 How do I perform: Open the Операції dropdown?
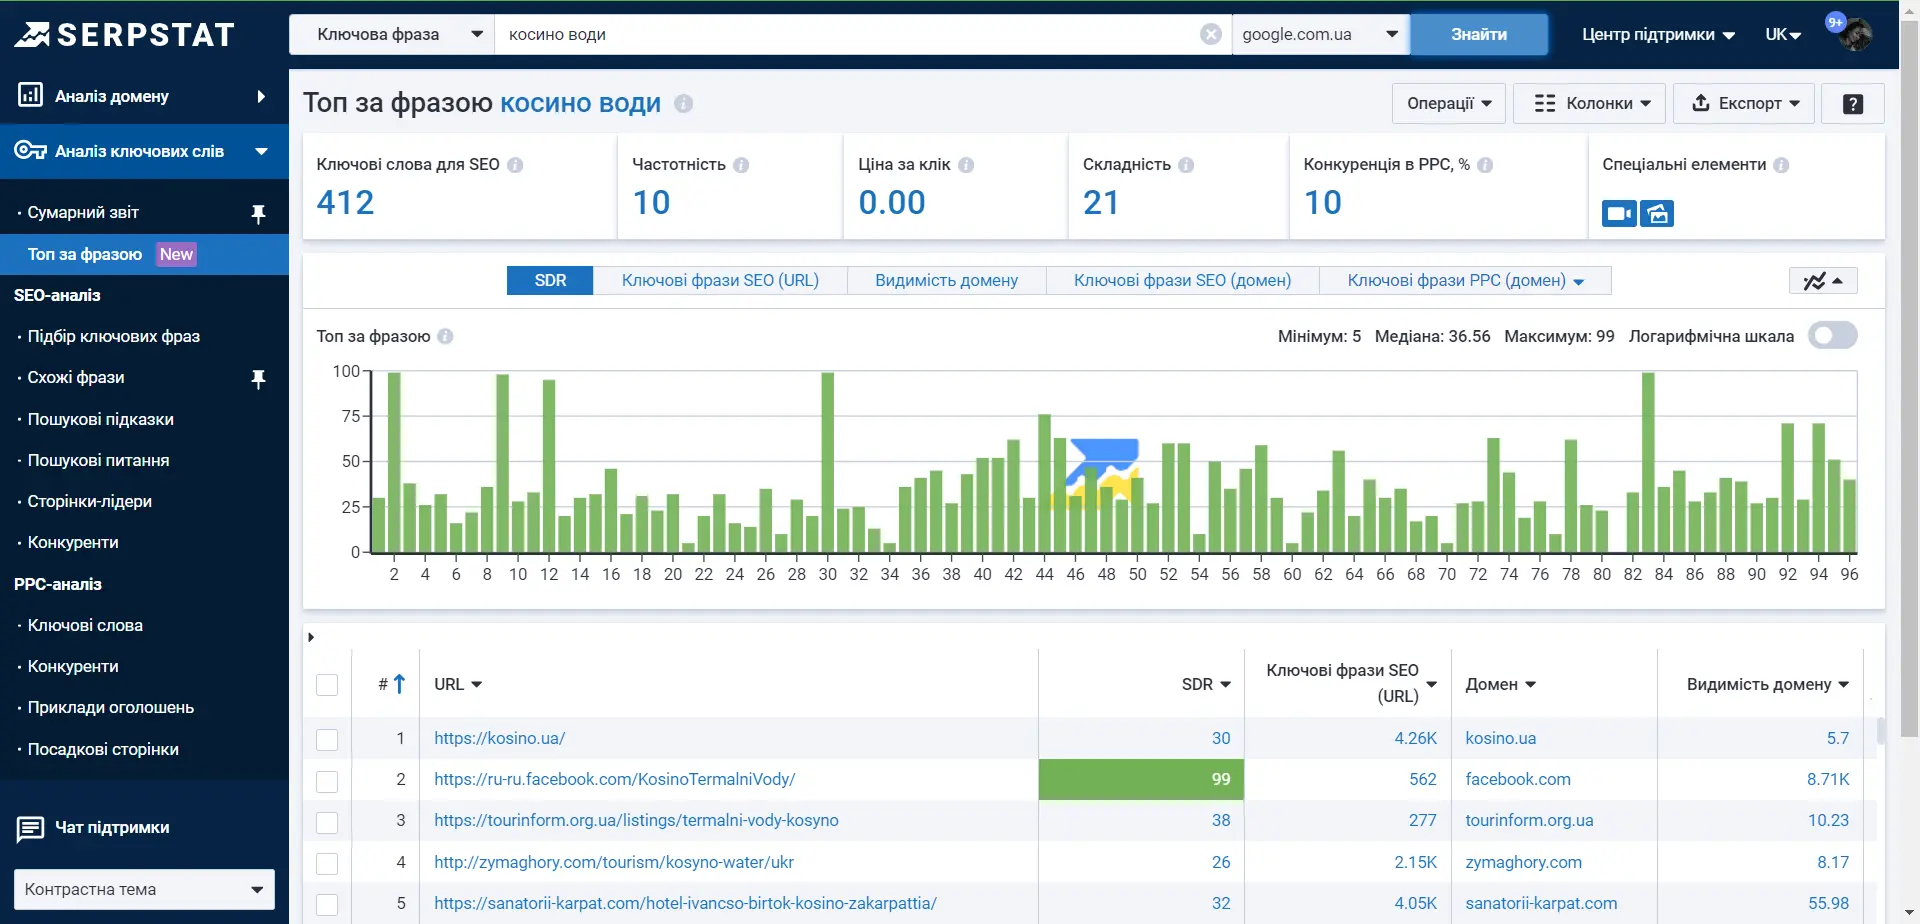pyautogui.click(x=1449, y=103)
